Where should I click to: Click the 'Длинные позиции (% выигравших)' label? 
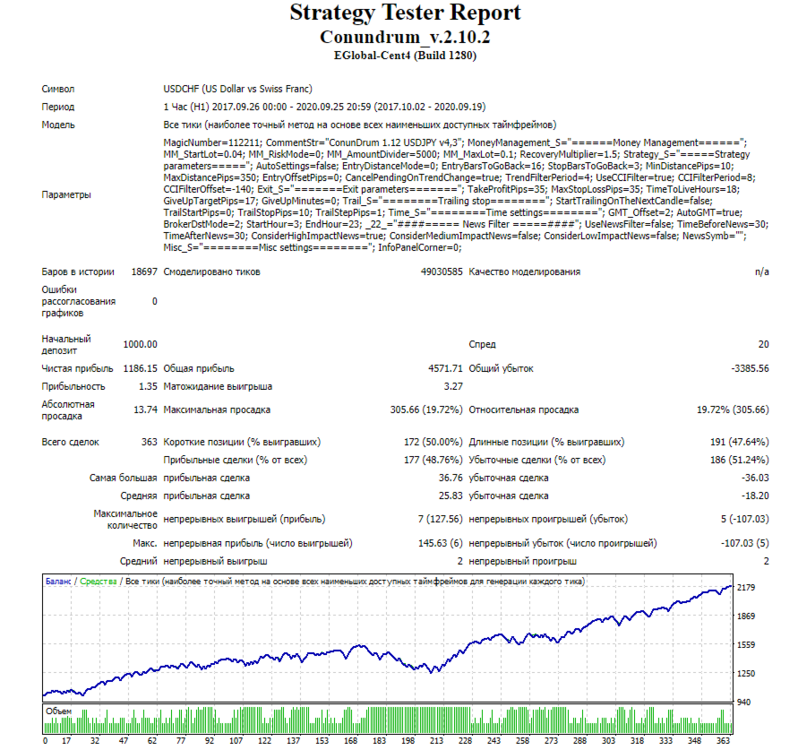547,442
